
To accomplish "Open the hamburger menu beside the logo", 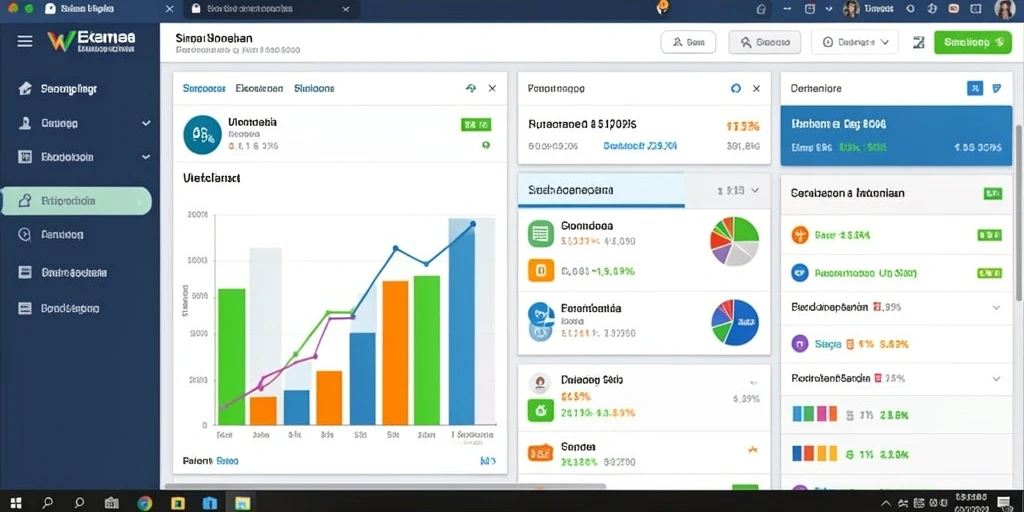I will click(25, 41).
